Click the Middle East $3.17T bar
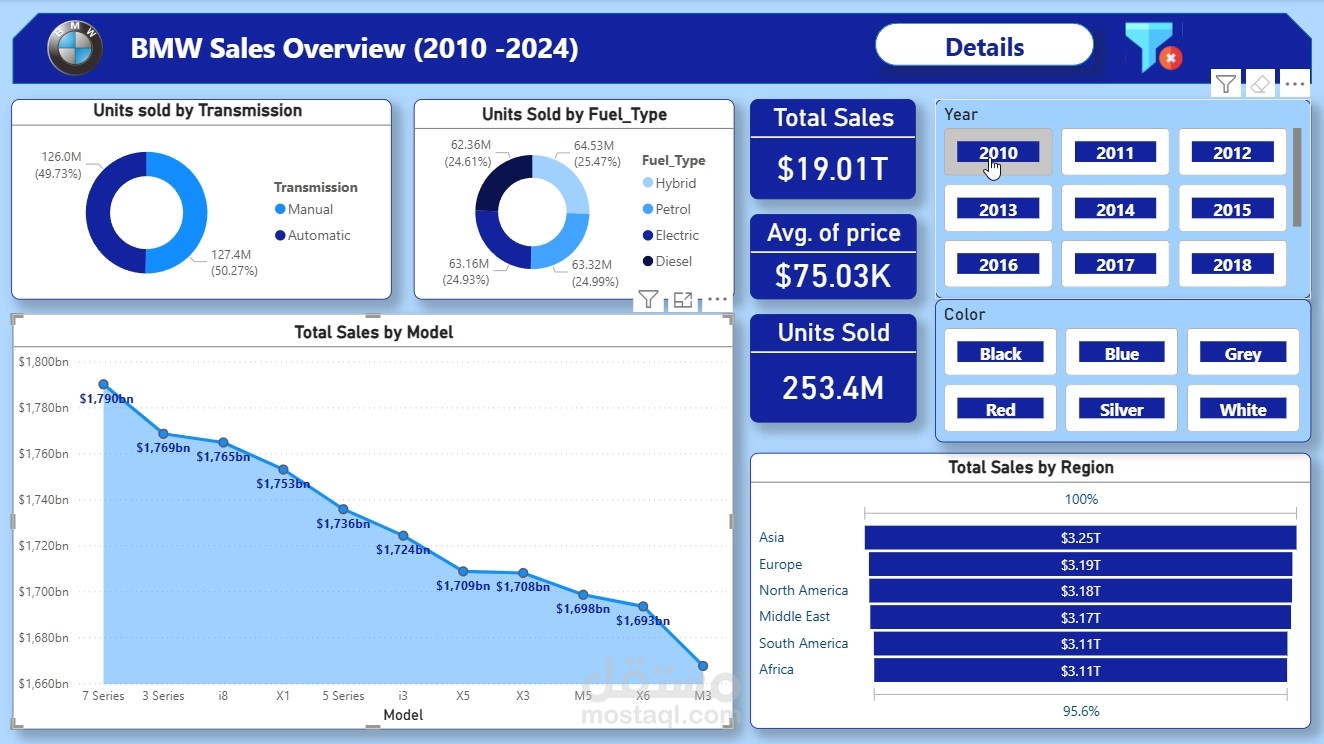The image size is (1324, 744). pyautogui.click(x=1080, y=617)
